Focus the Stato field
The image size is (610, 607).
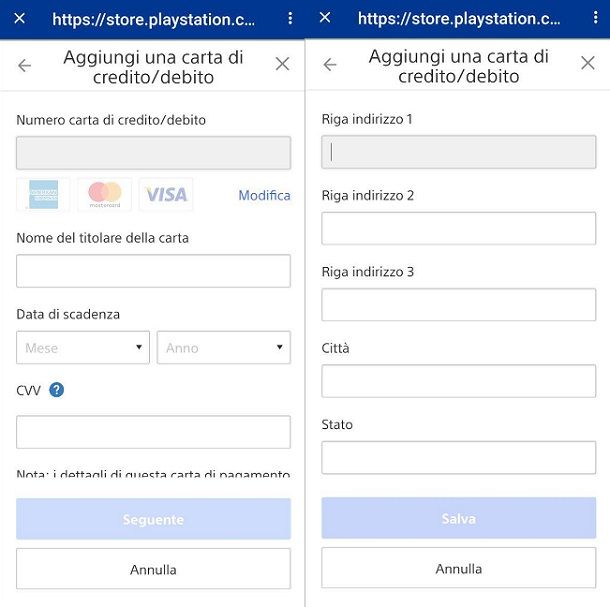coord(459,458)
